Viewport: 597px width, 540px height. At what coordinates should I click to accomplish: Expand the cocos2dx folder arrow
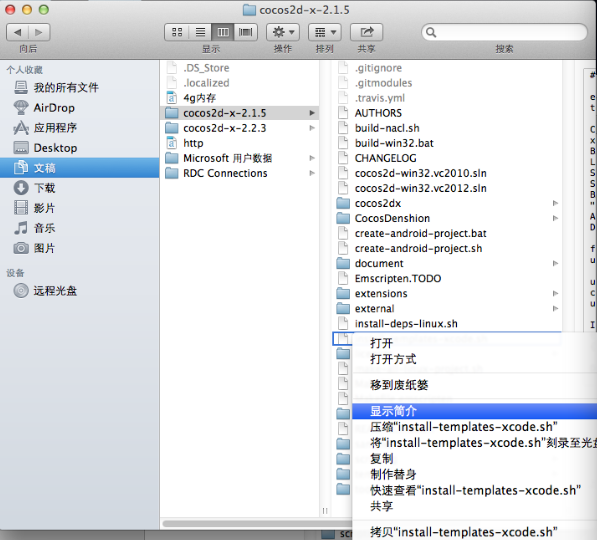pyautogui.click(x=555, y=203)
